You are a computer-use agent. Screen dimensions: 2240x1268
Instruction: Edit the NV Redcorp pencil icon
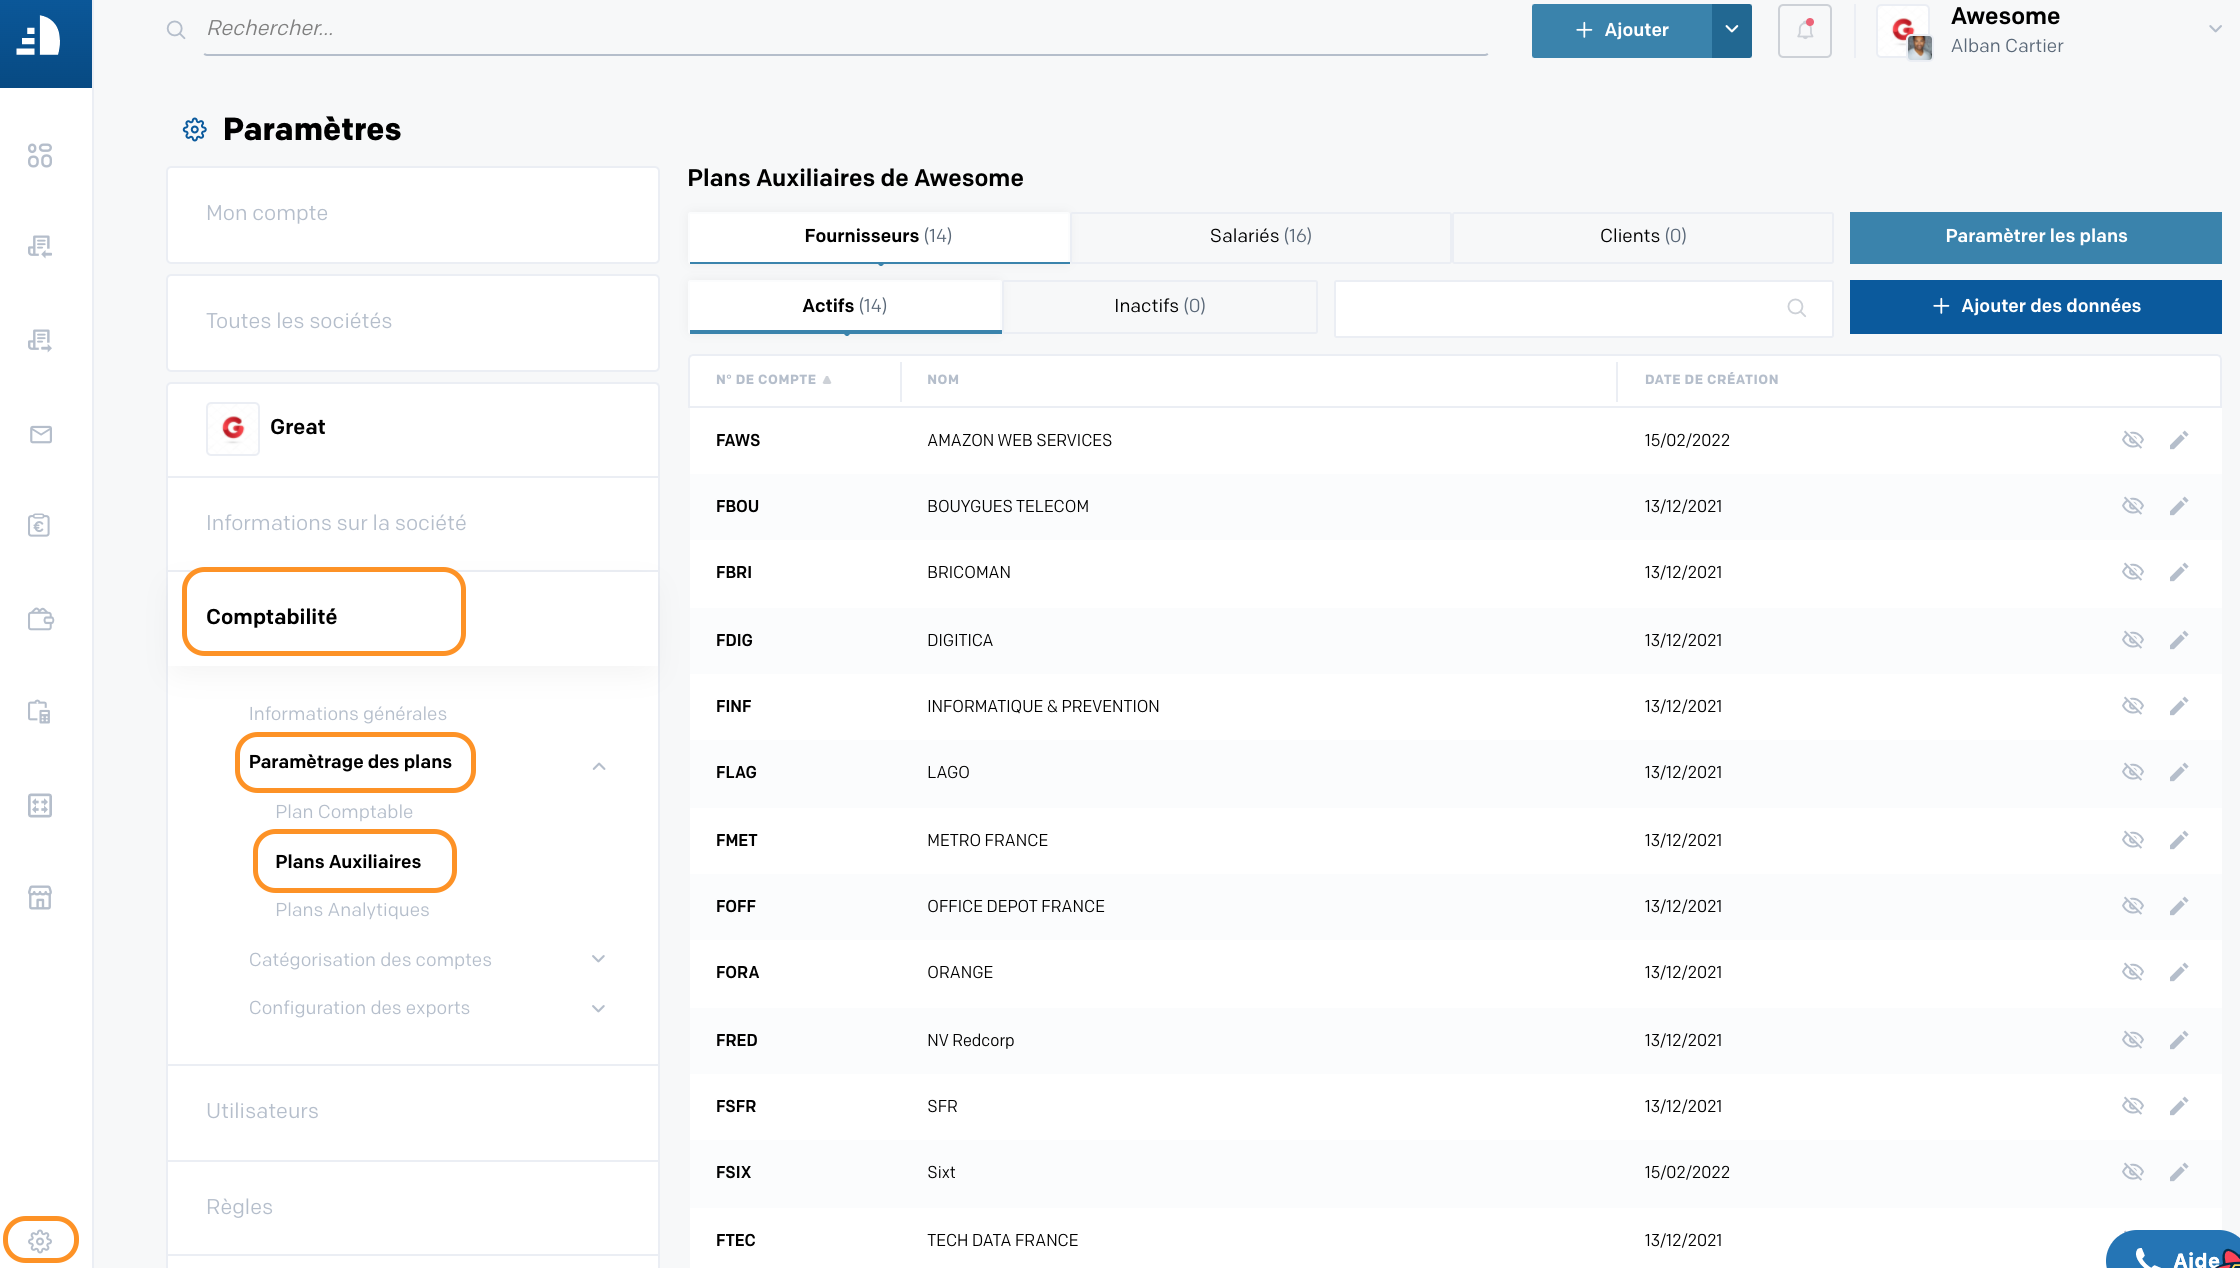(x=2179, y=1040)
